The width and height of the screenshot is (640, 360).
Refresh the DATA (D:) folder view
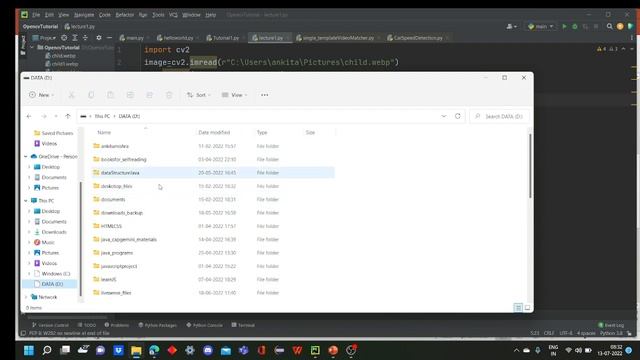point(458,116)
